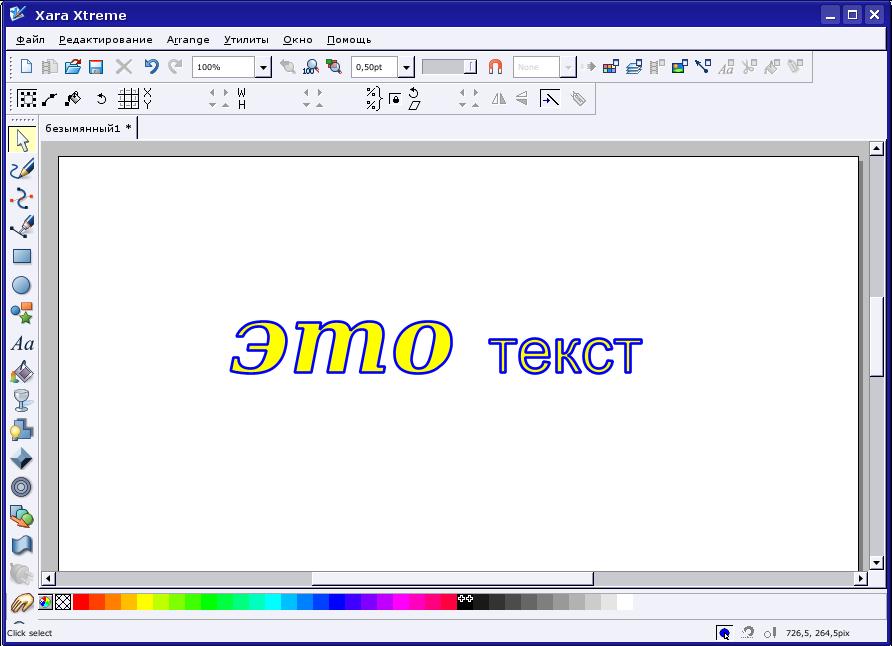Select the Contour tool concentric circles
The image size is (892, 646).
21,487
